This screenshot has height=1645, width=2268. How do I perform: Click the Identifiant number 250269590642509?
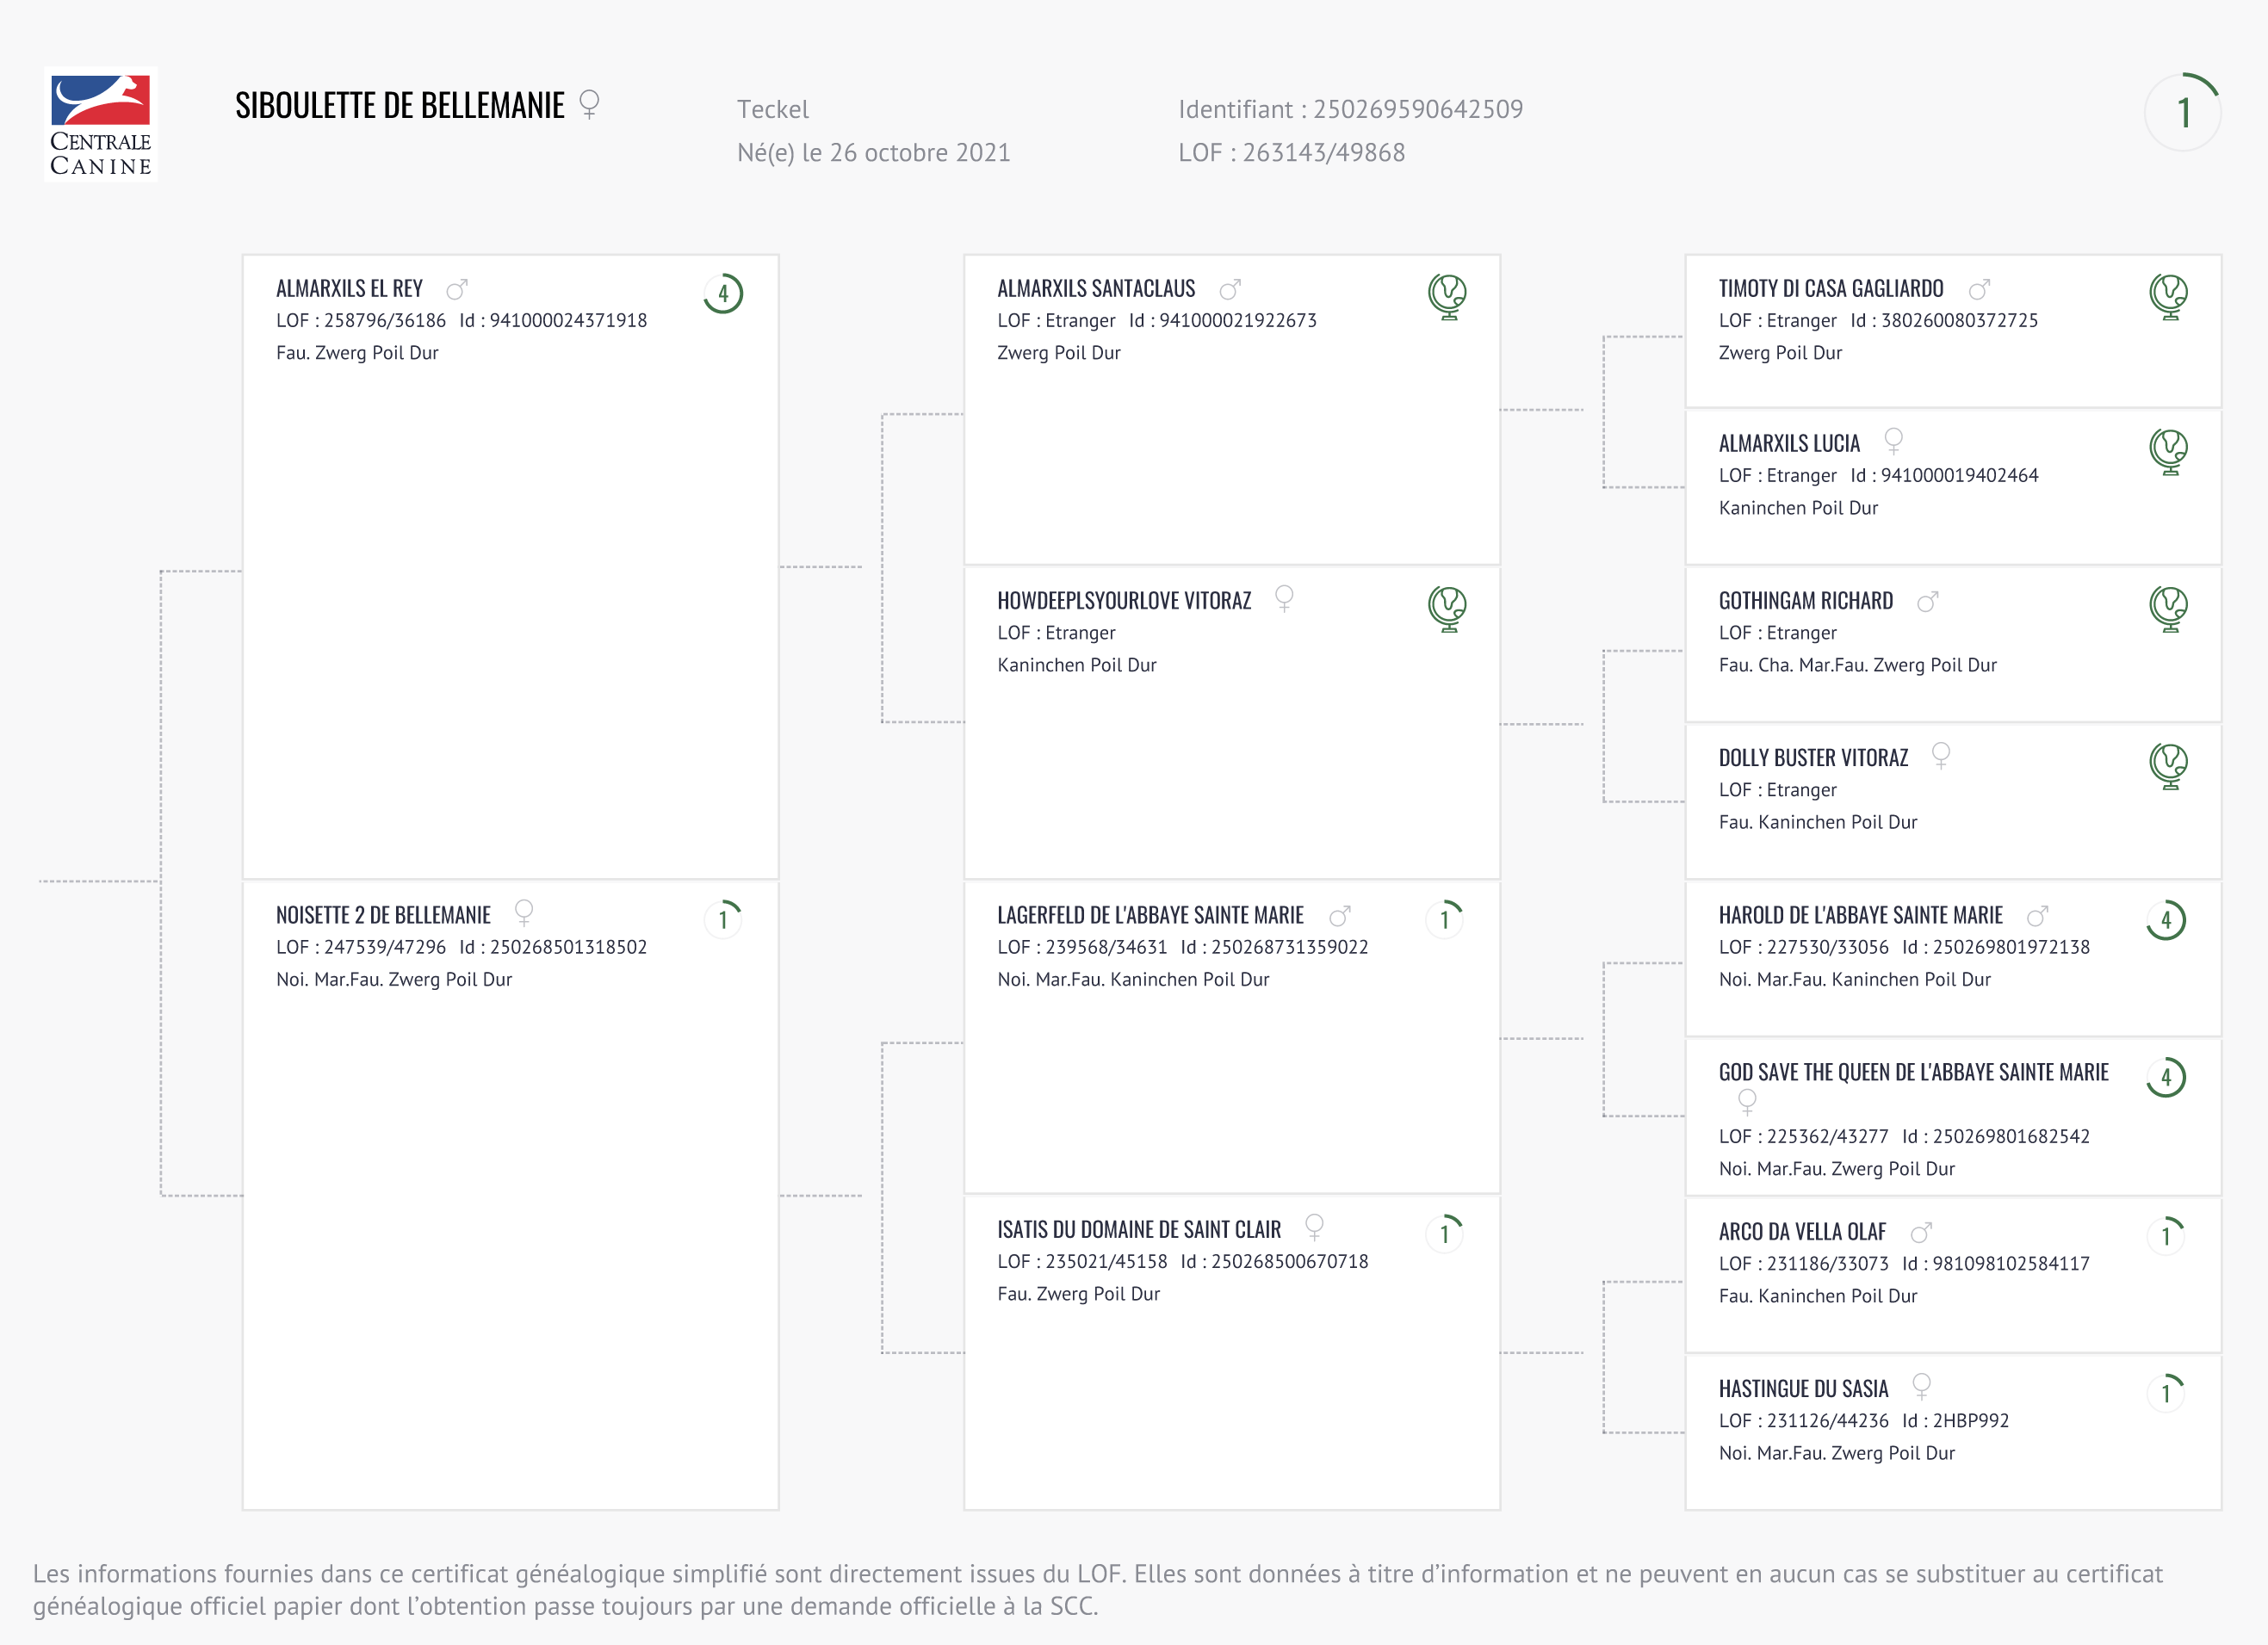[1417, 109]
